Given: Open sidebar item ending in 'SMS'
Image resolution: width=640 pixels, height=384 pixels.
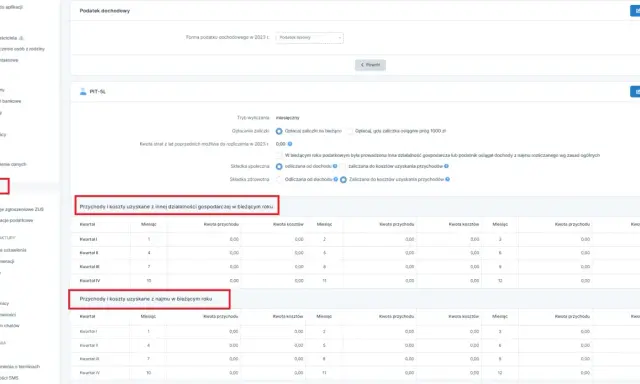Looking at the screenshot, I should click(x=9, y=378).
